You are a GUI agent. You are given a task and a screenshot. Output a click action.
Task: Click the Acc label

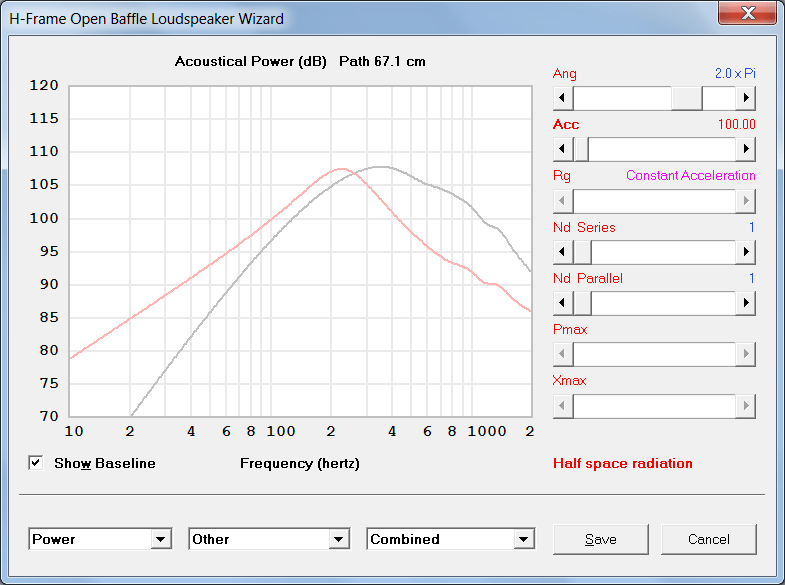pos(566,124)
